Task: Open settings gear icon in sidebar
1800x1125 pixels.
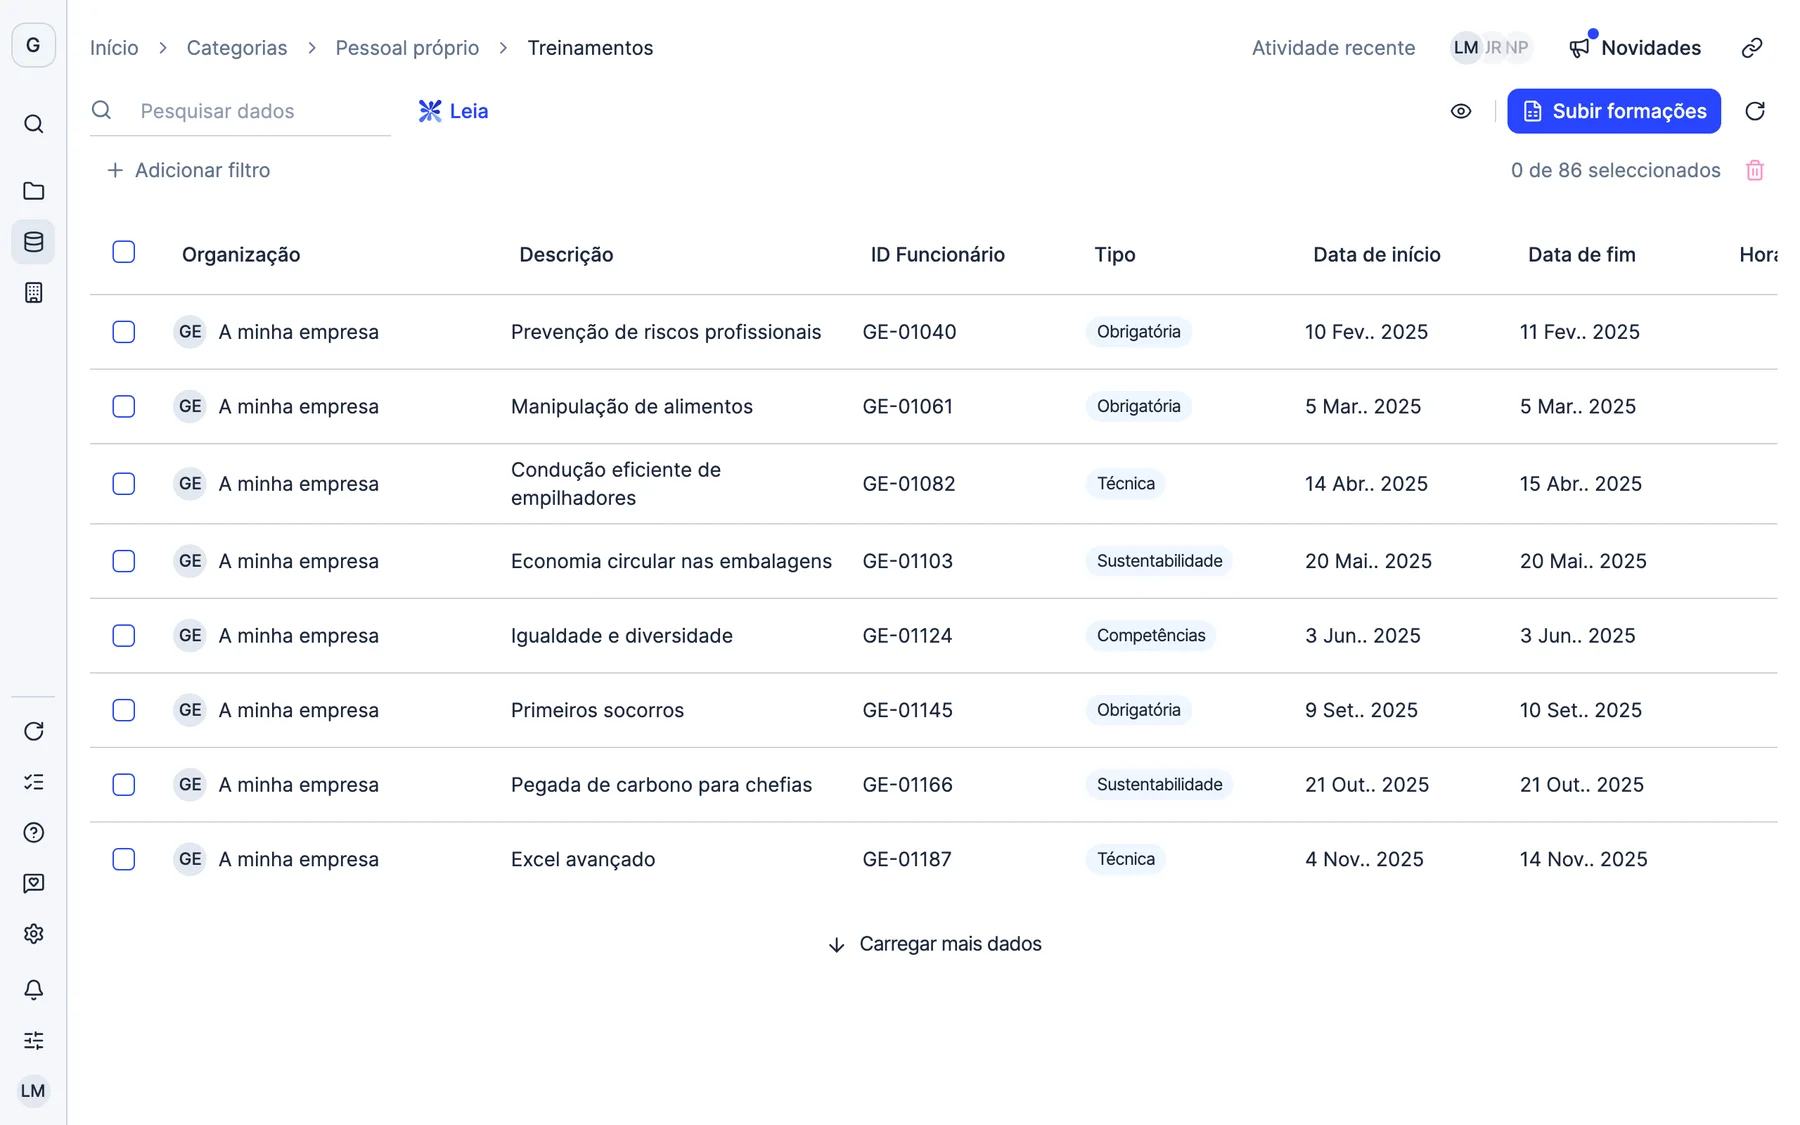Action: click(33, 934)
